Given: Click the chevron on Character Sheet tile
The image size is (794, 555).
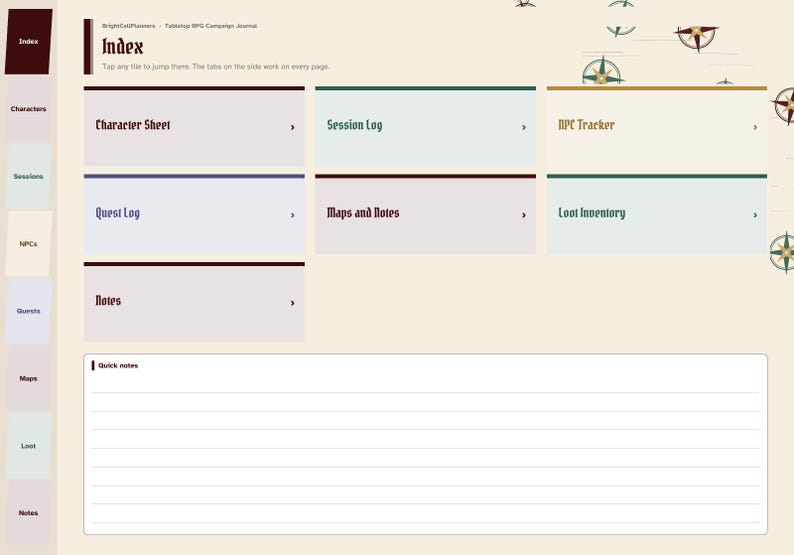Looking at the screenshot, I should (292, 127).
